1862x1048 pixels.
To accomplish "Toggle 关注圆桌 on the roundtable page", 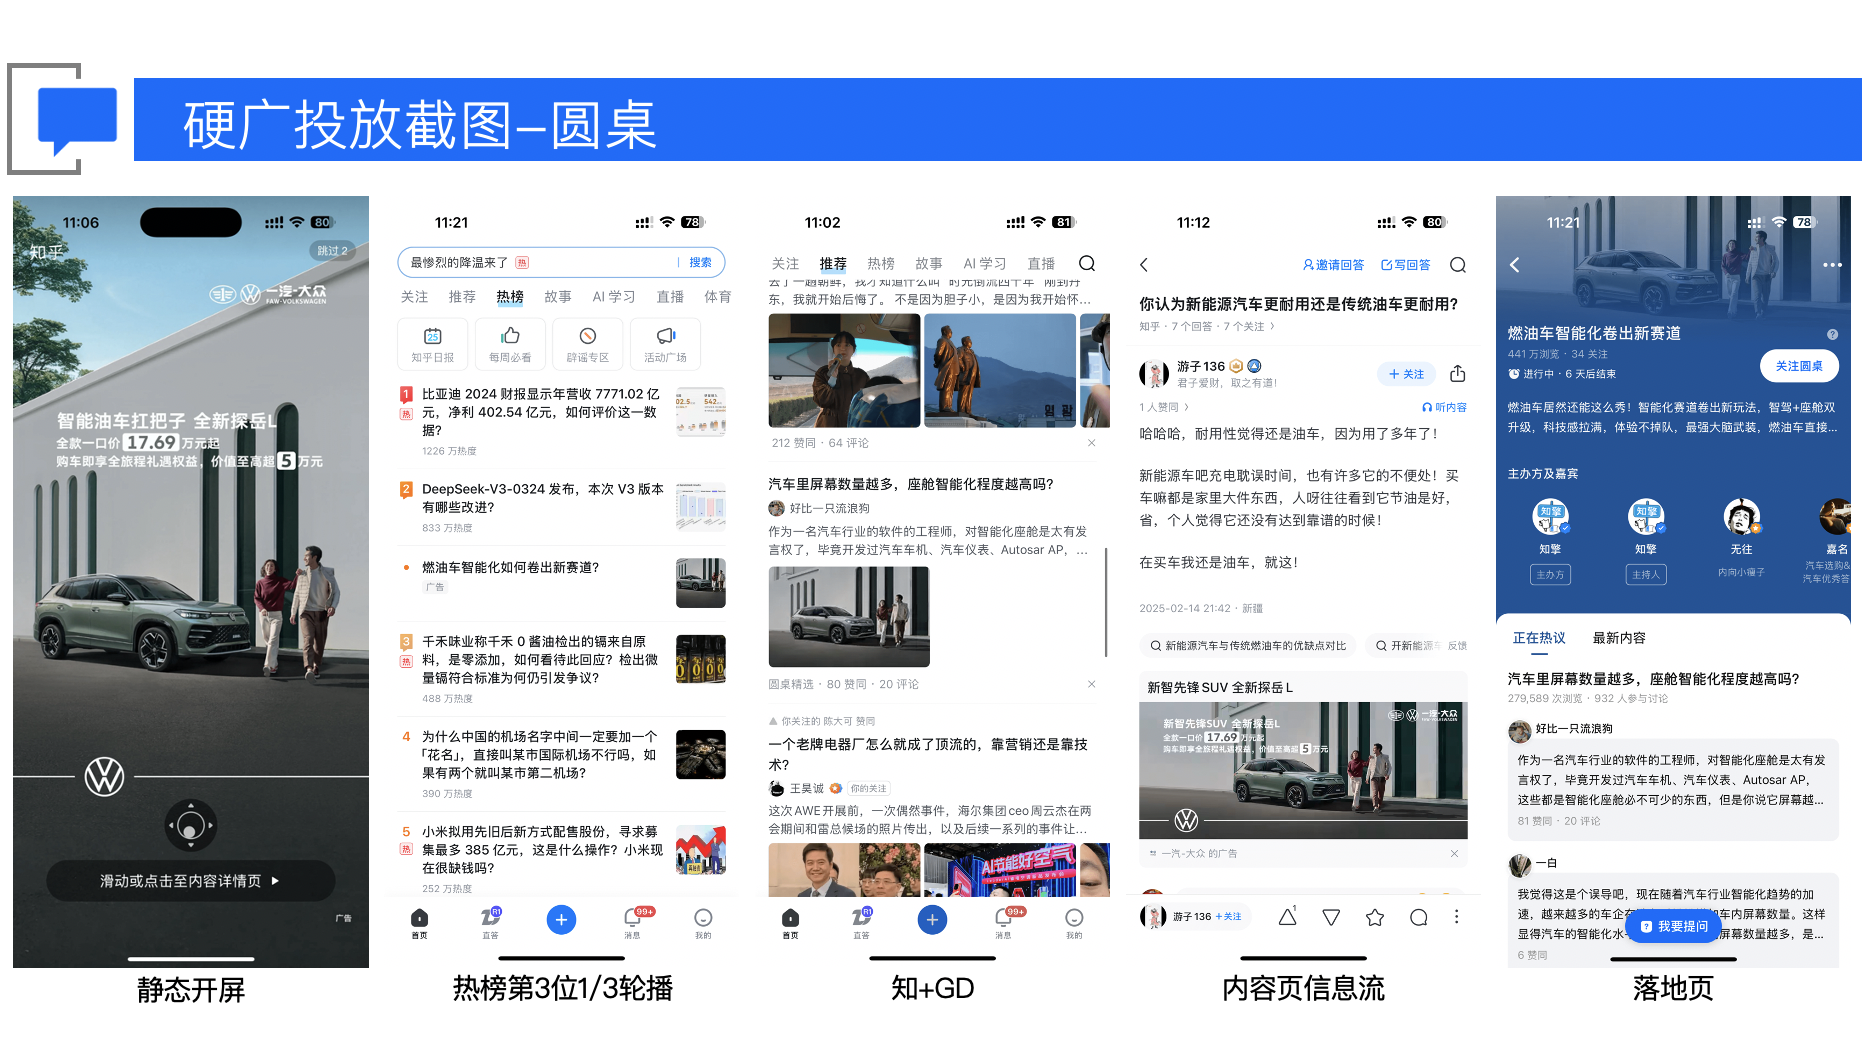I will click(1798, 366).
